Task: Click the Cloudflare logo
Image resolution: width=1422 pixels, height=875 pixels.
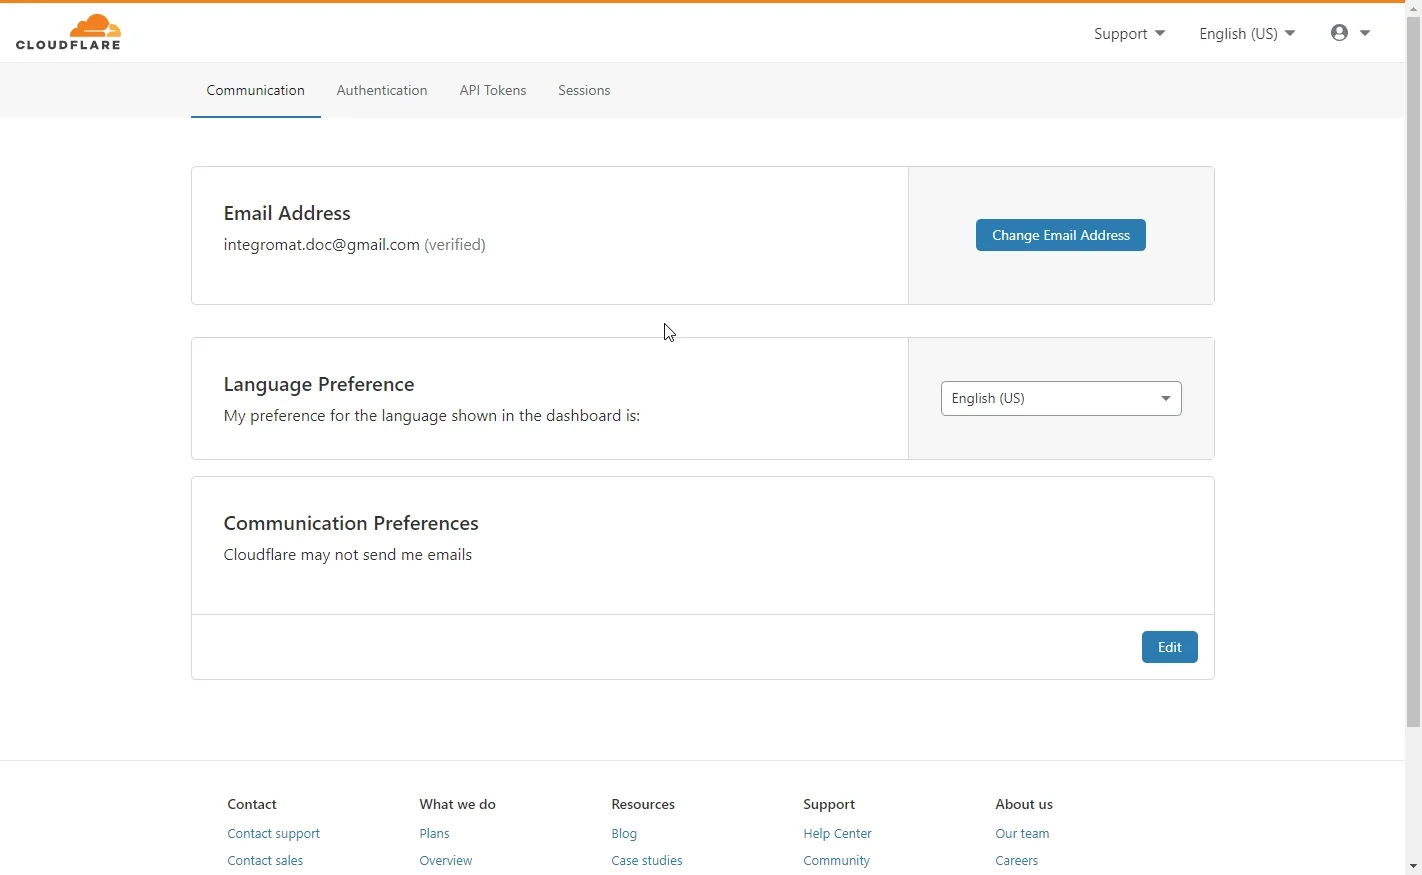Action: [x=69, y=32]
